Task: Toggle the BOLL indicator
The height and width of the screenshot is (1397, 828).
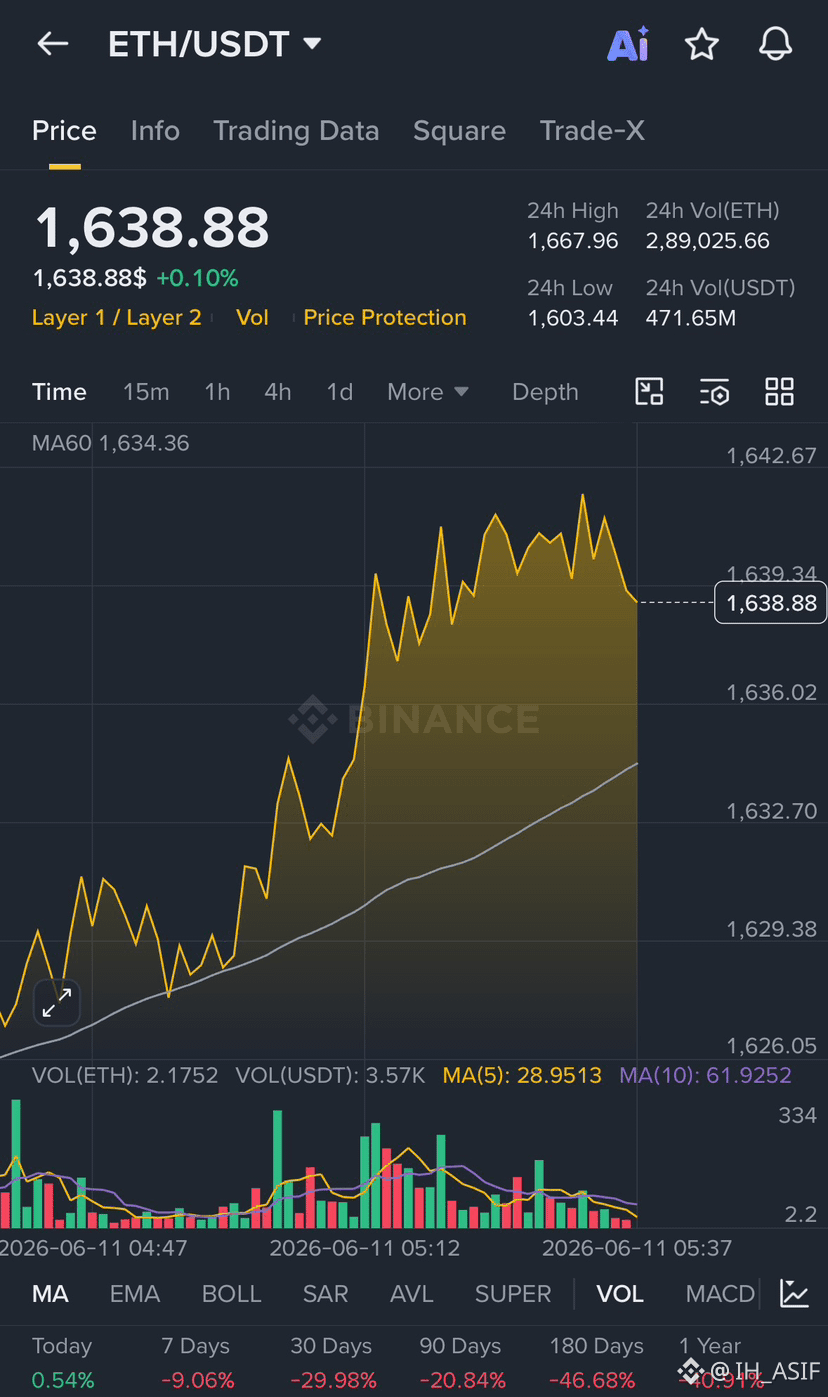Action: (x=231, y=1294)
